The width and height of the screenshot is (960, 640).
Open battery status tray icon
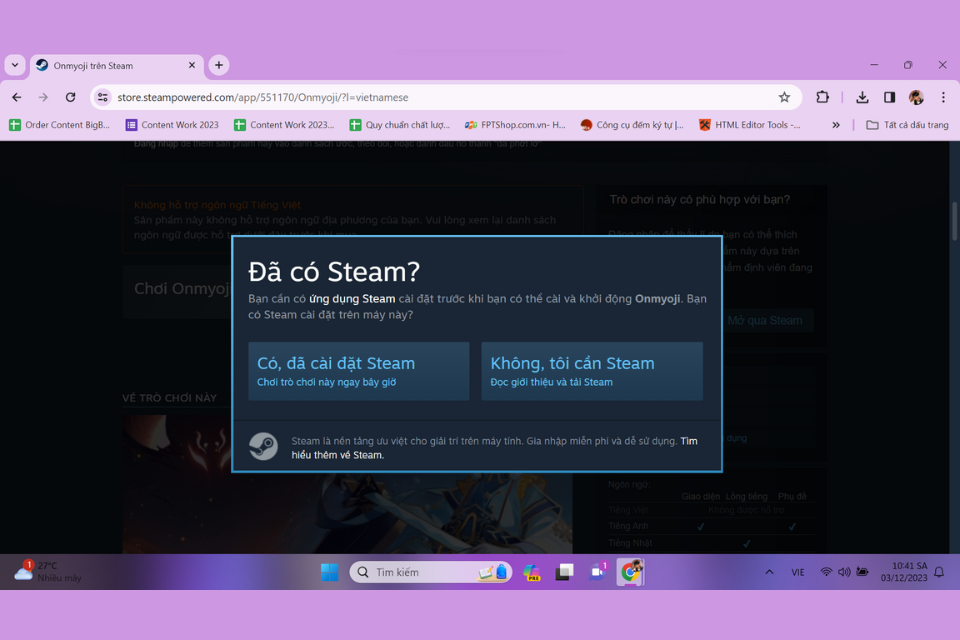pos(863,572)
